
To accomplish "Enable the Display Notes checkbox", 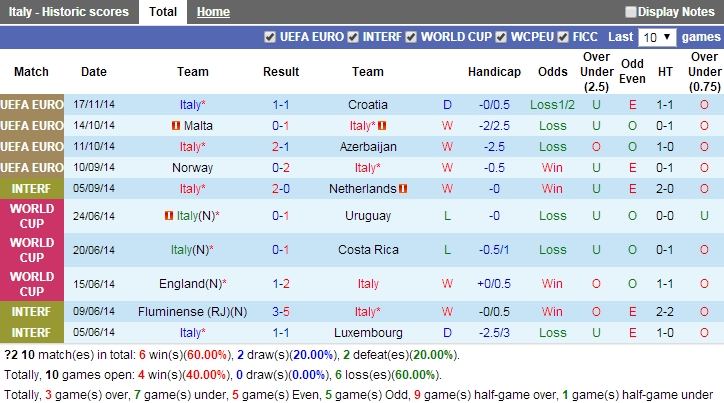I will click(631, 12).
